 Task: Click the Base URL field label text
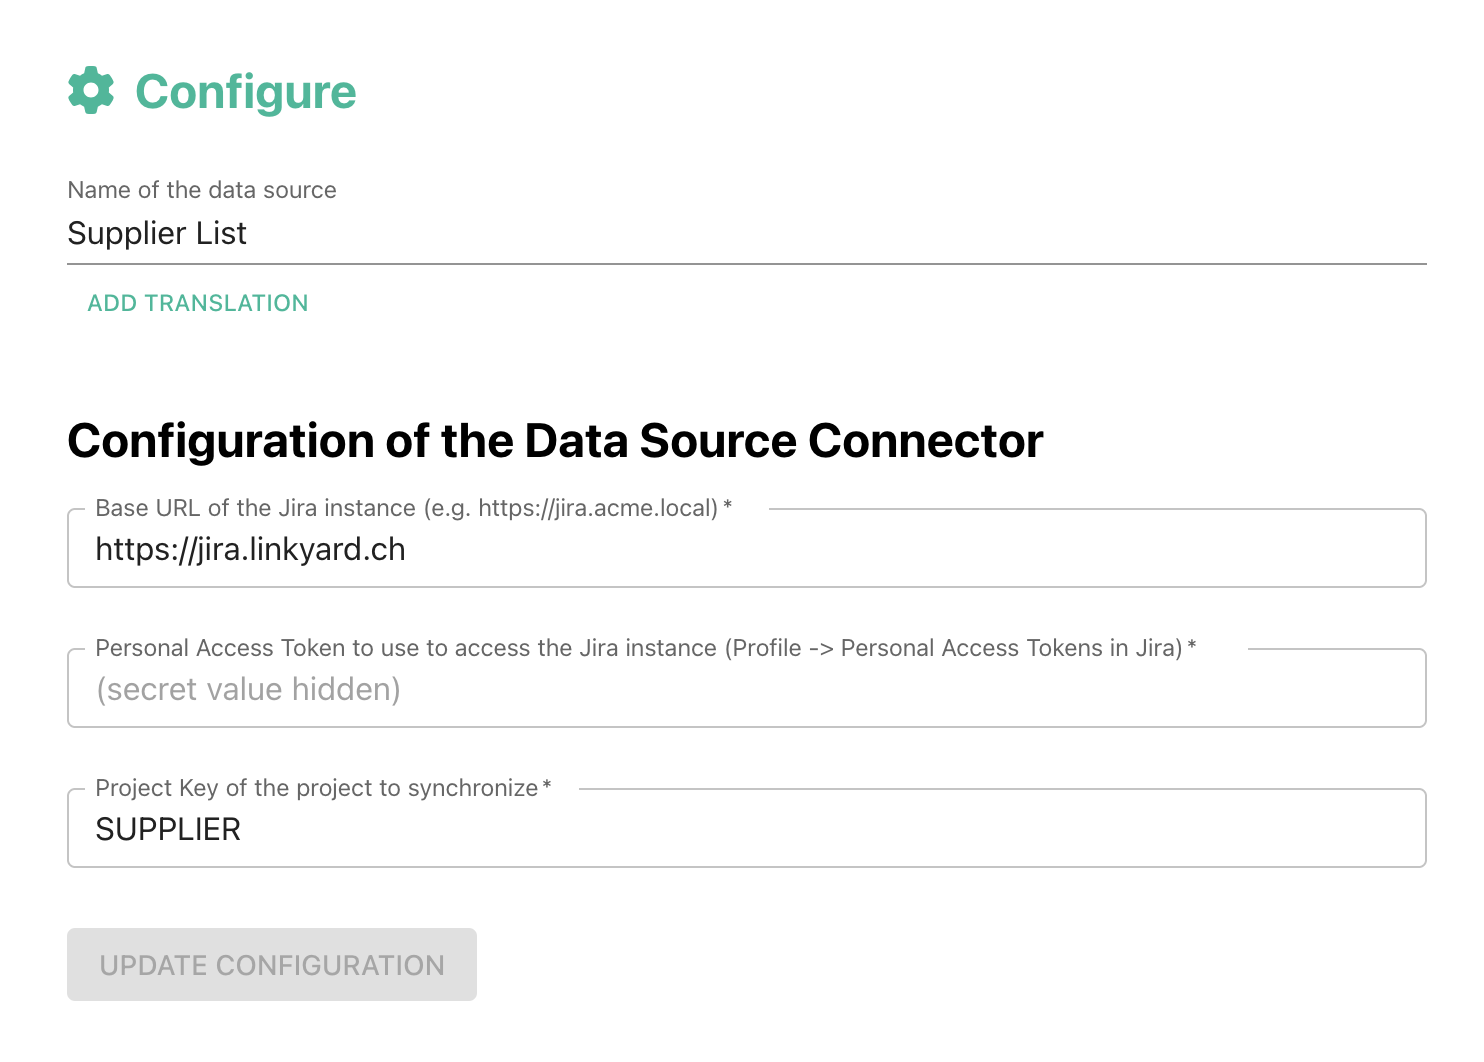coord(406,508)
